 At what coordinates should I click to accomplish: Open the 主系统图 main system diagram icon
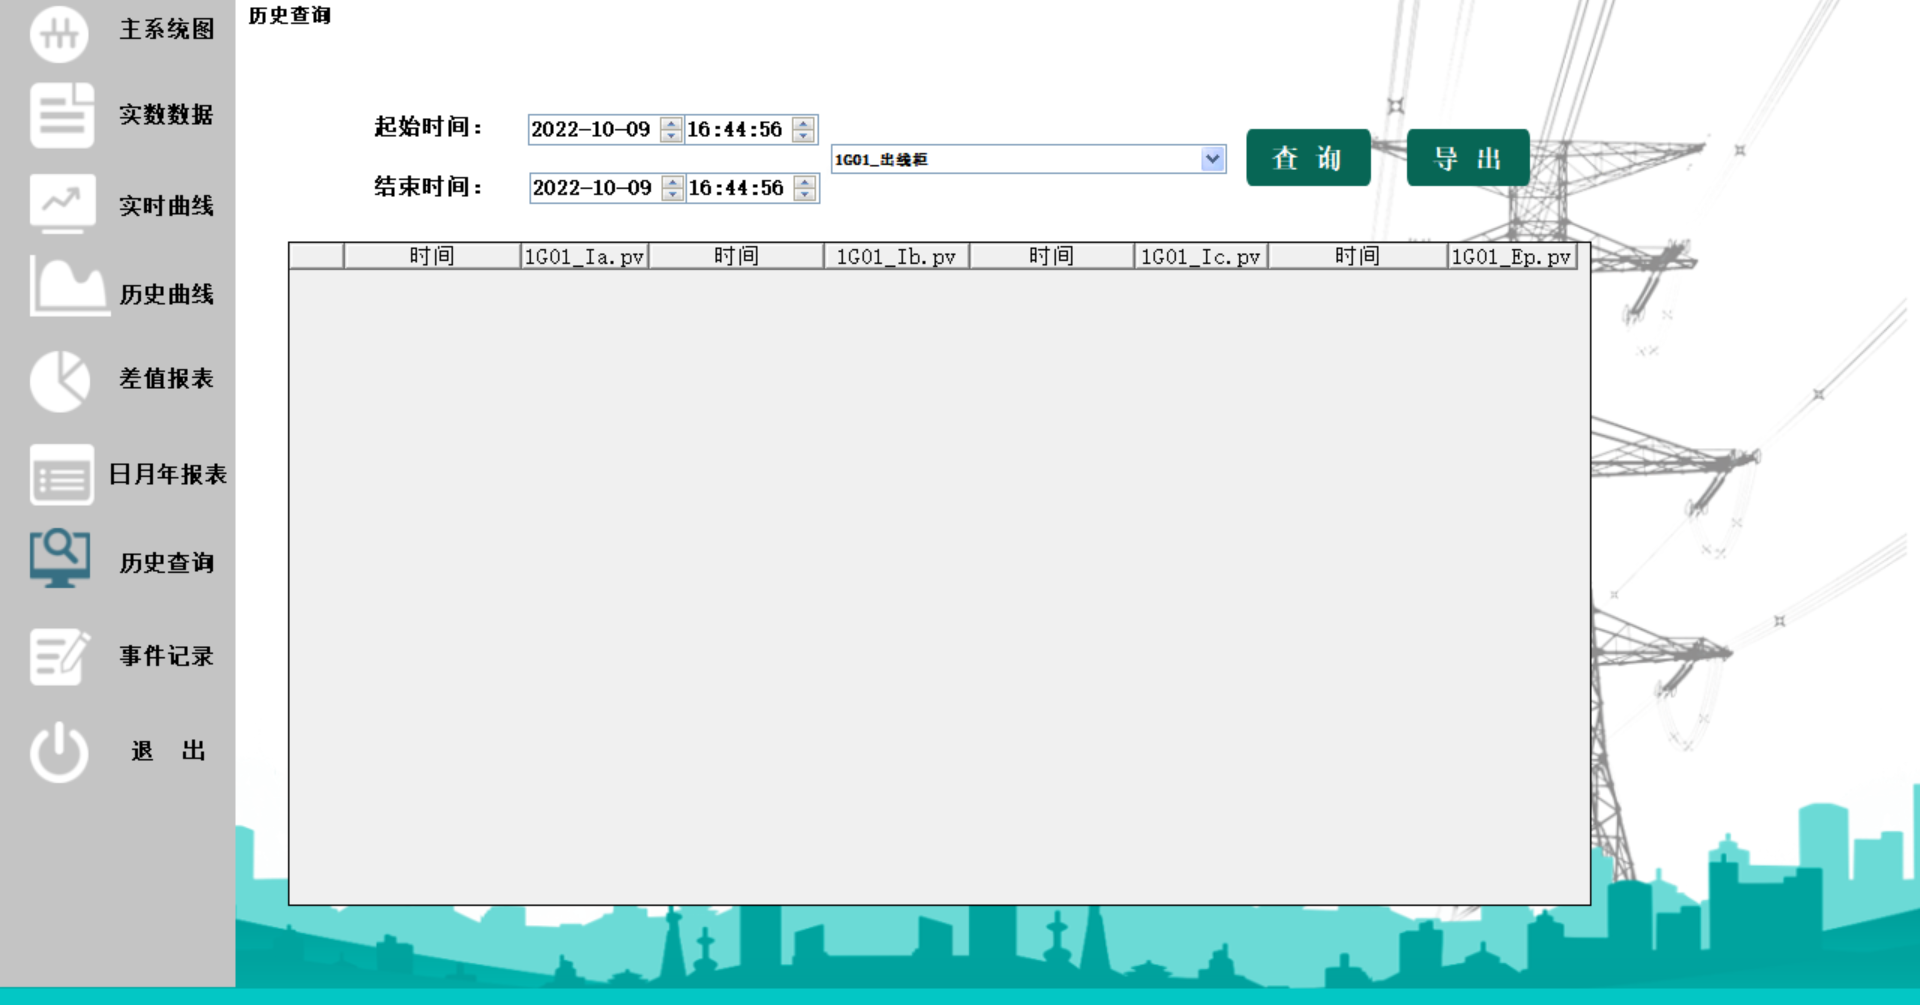point(59,33)
